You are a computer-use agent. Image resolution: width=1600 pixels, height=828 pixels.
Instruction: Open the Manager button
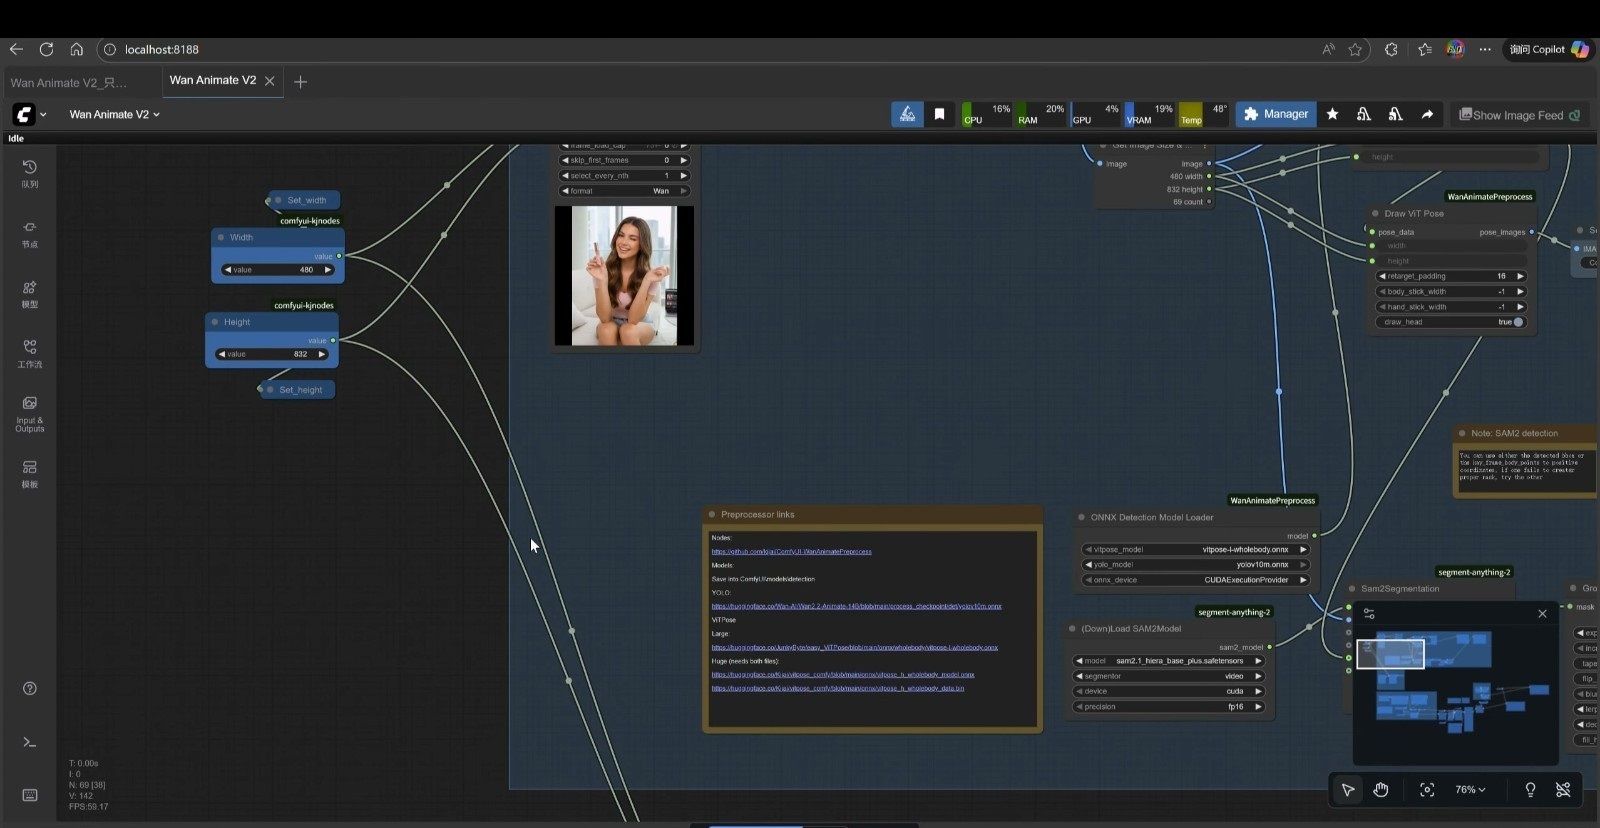tap(1275, 114)
